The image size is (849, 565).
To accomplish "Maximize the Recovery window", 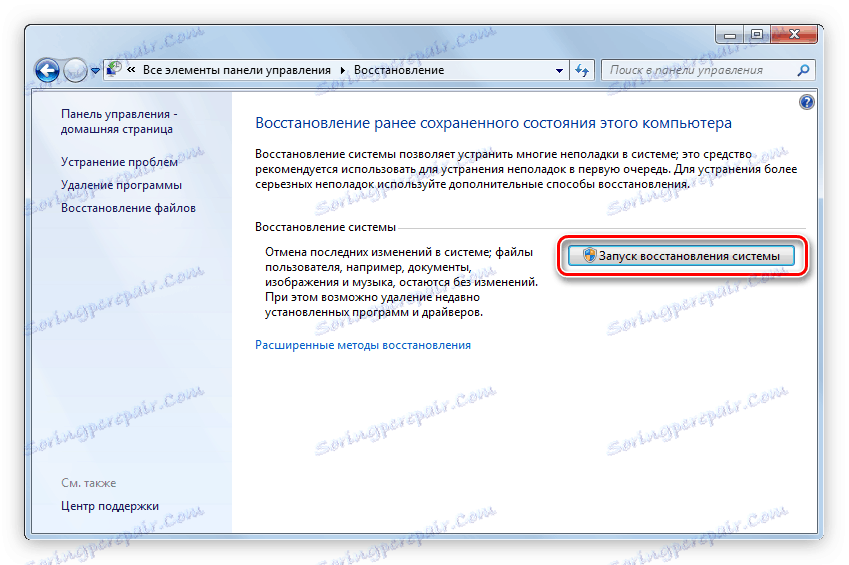I will pos(756,35).
